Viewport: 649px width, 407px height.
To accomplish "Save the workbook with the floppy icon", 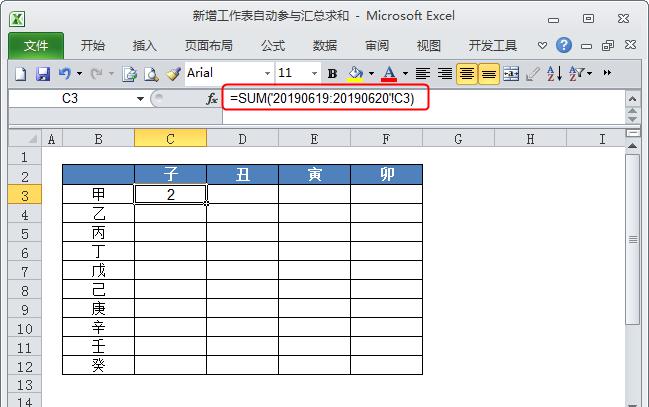I will 43,74.
